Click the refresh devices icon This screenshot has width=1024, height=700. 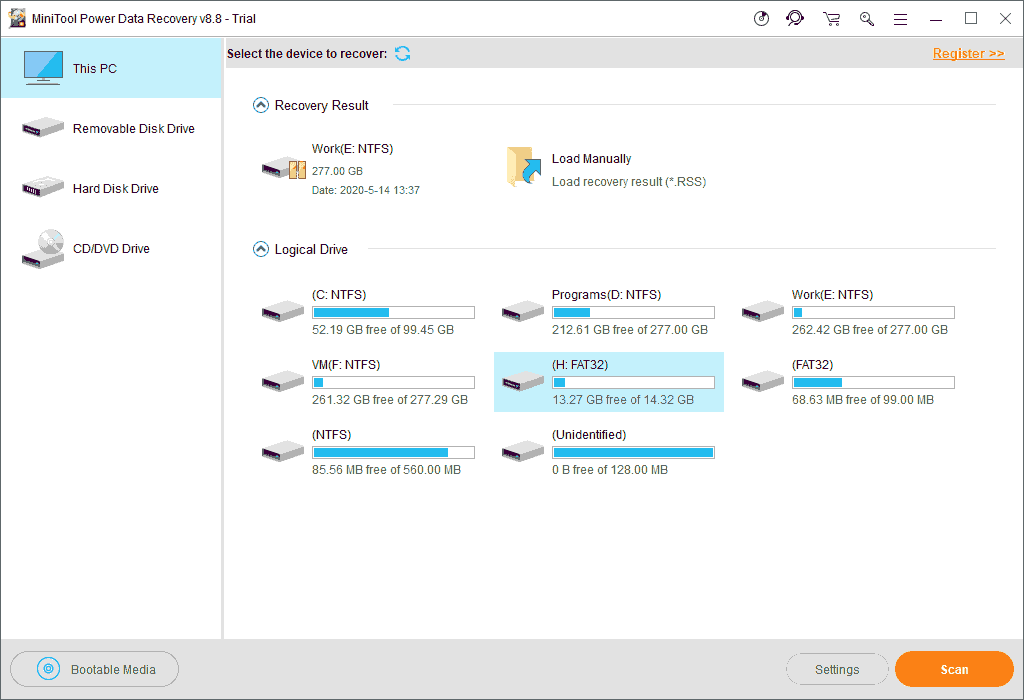402,54
